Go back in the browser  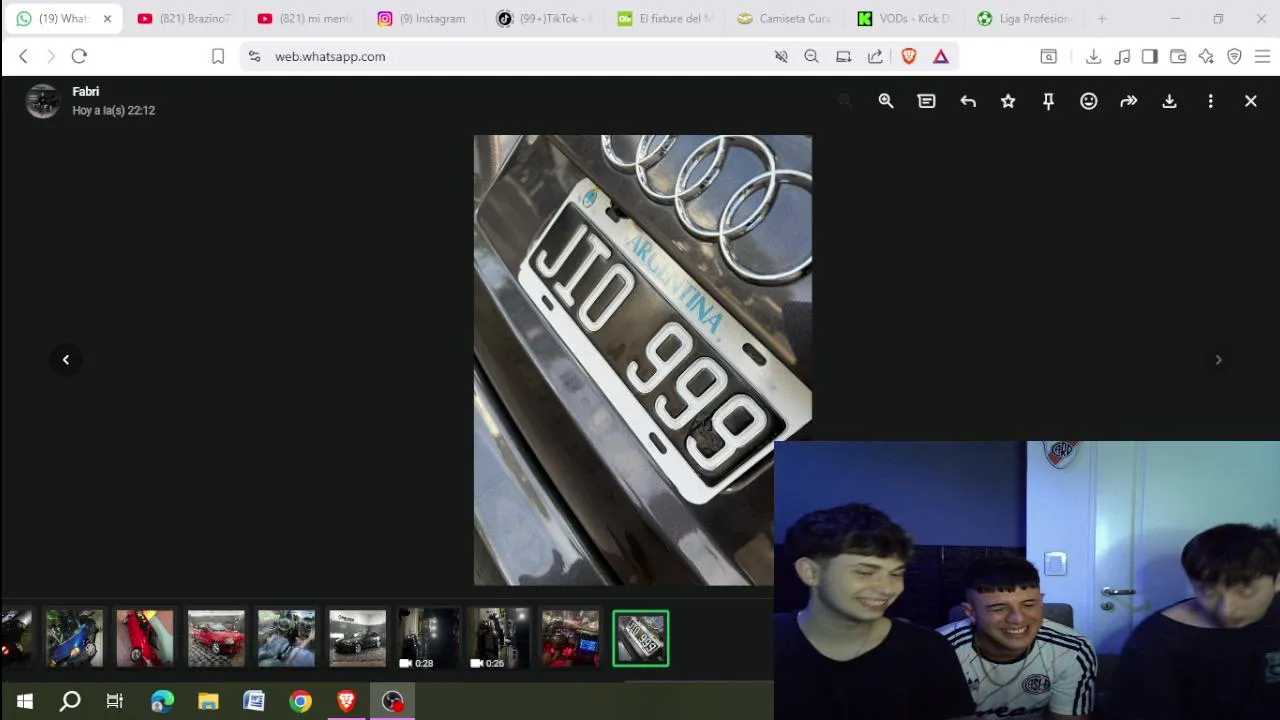click(24, 57)
